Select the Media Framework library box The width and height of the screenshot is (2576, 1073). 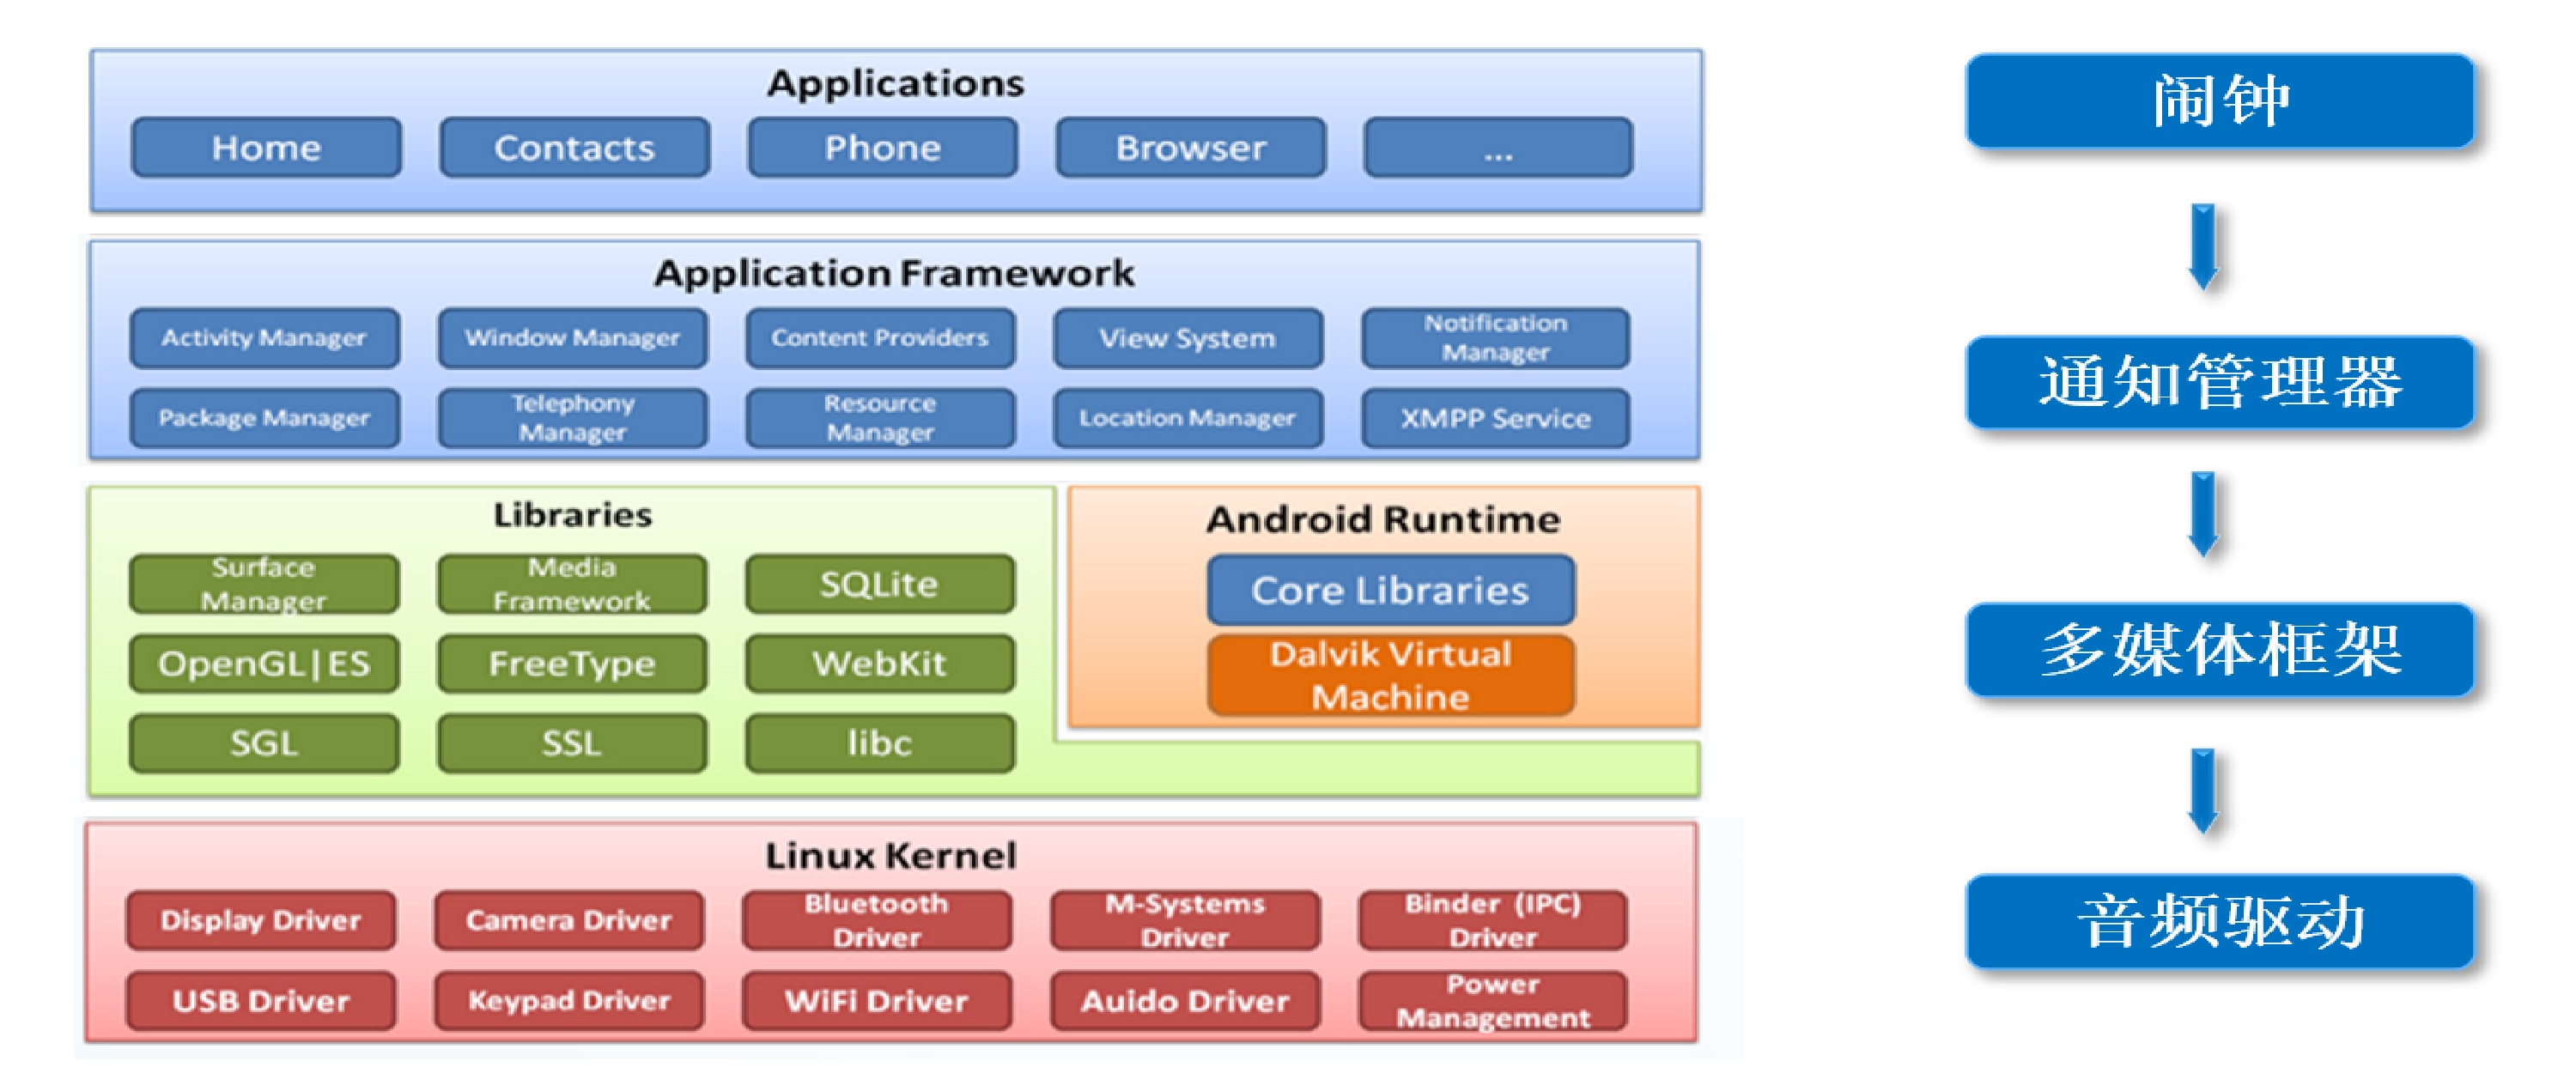pos(572,584)
